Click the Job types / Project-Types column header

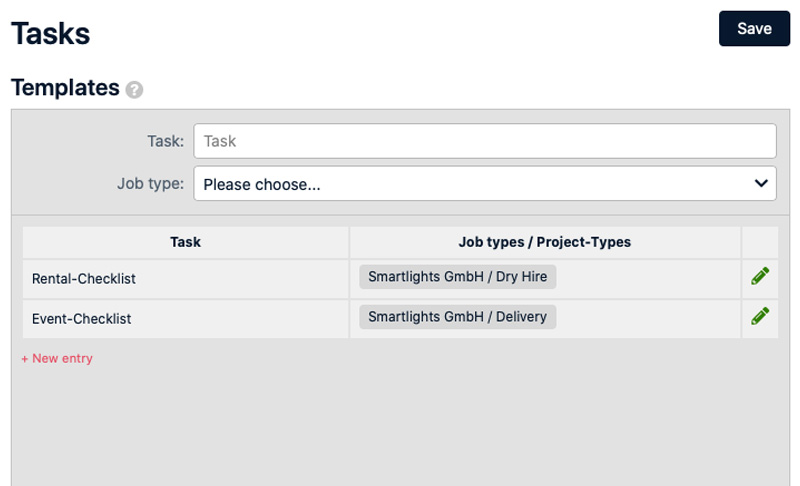tap(544, 242)
